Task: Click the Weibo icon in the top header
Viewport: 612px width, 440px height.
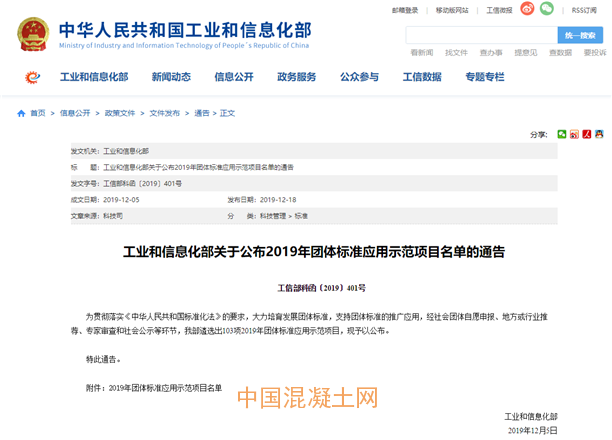Action: 525,9
